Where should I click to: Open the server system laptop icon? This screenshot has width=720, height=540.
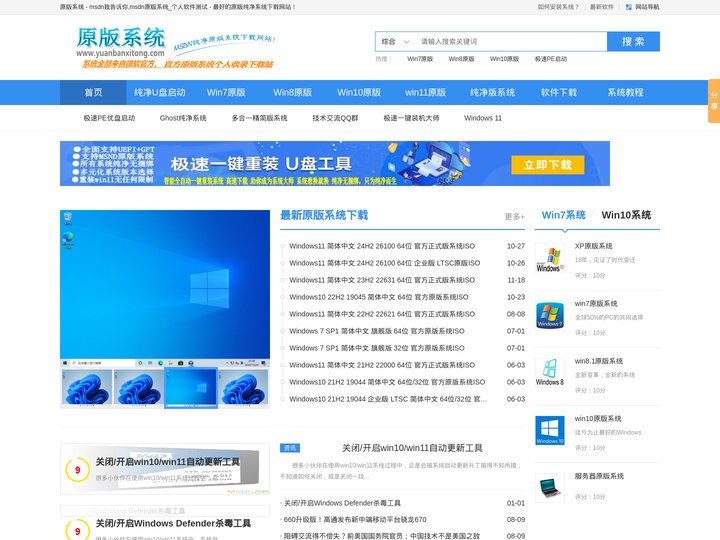(x=550, y=488)
